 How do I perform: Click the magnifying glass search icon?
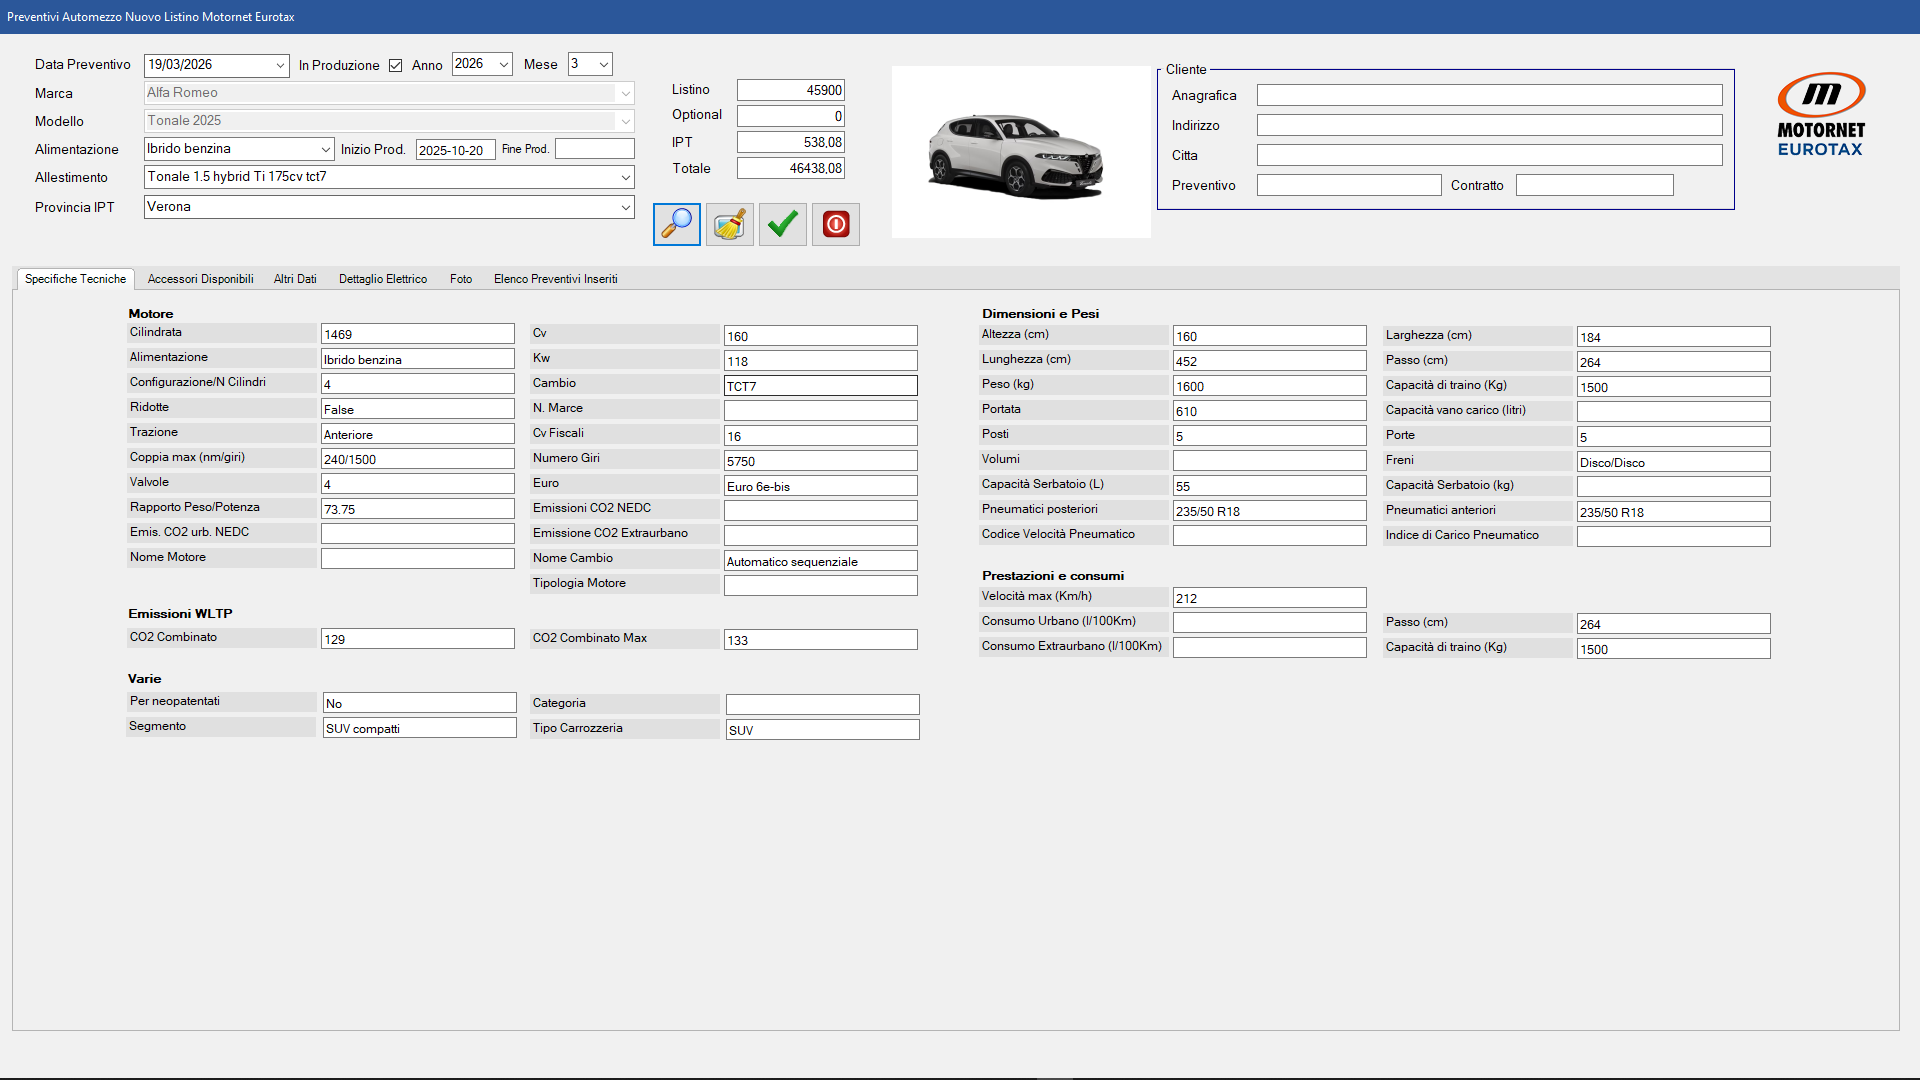[x=677, y=224]
